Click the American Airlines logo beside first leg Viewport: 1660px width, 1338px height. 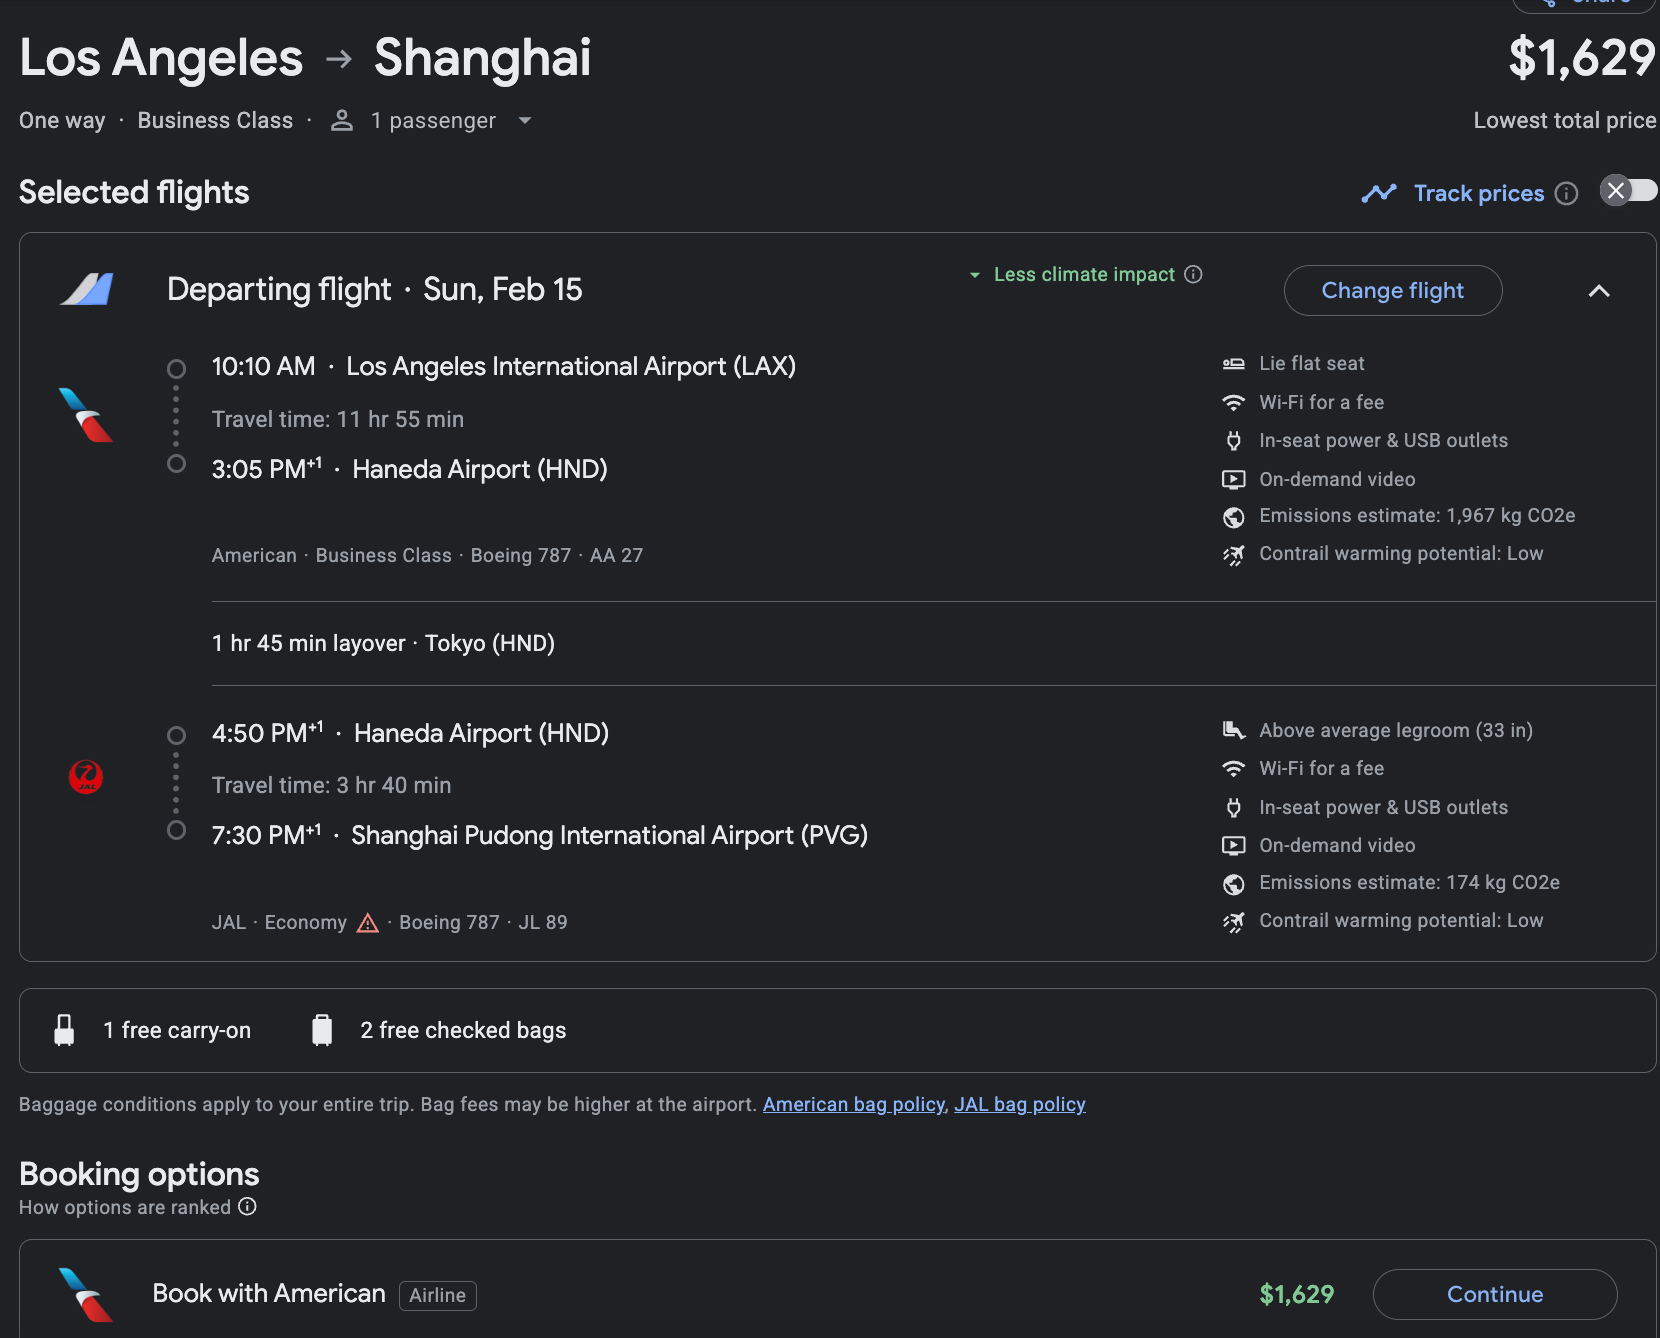[x=86, y=415]
